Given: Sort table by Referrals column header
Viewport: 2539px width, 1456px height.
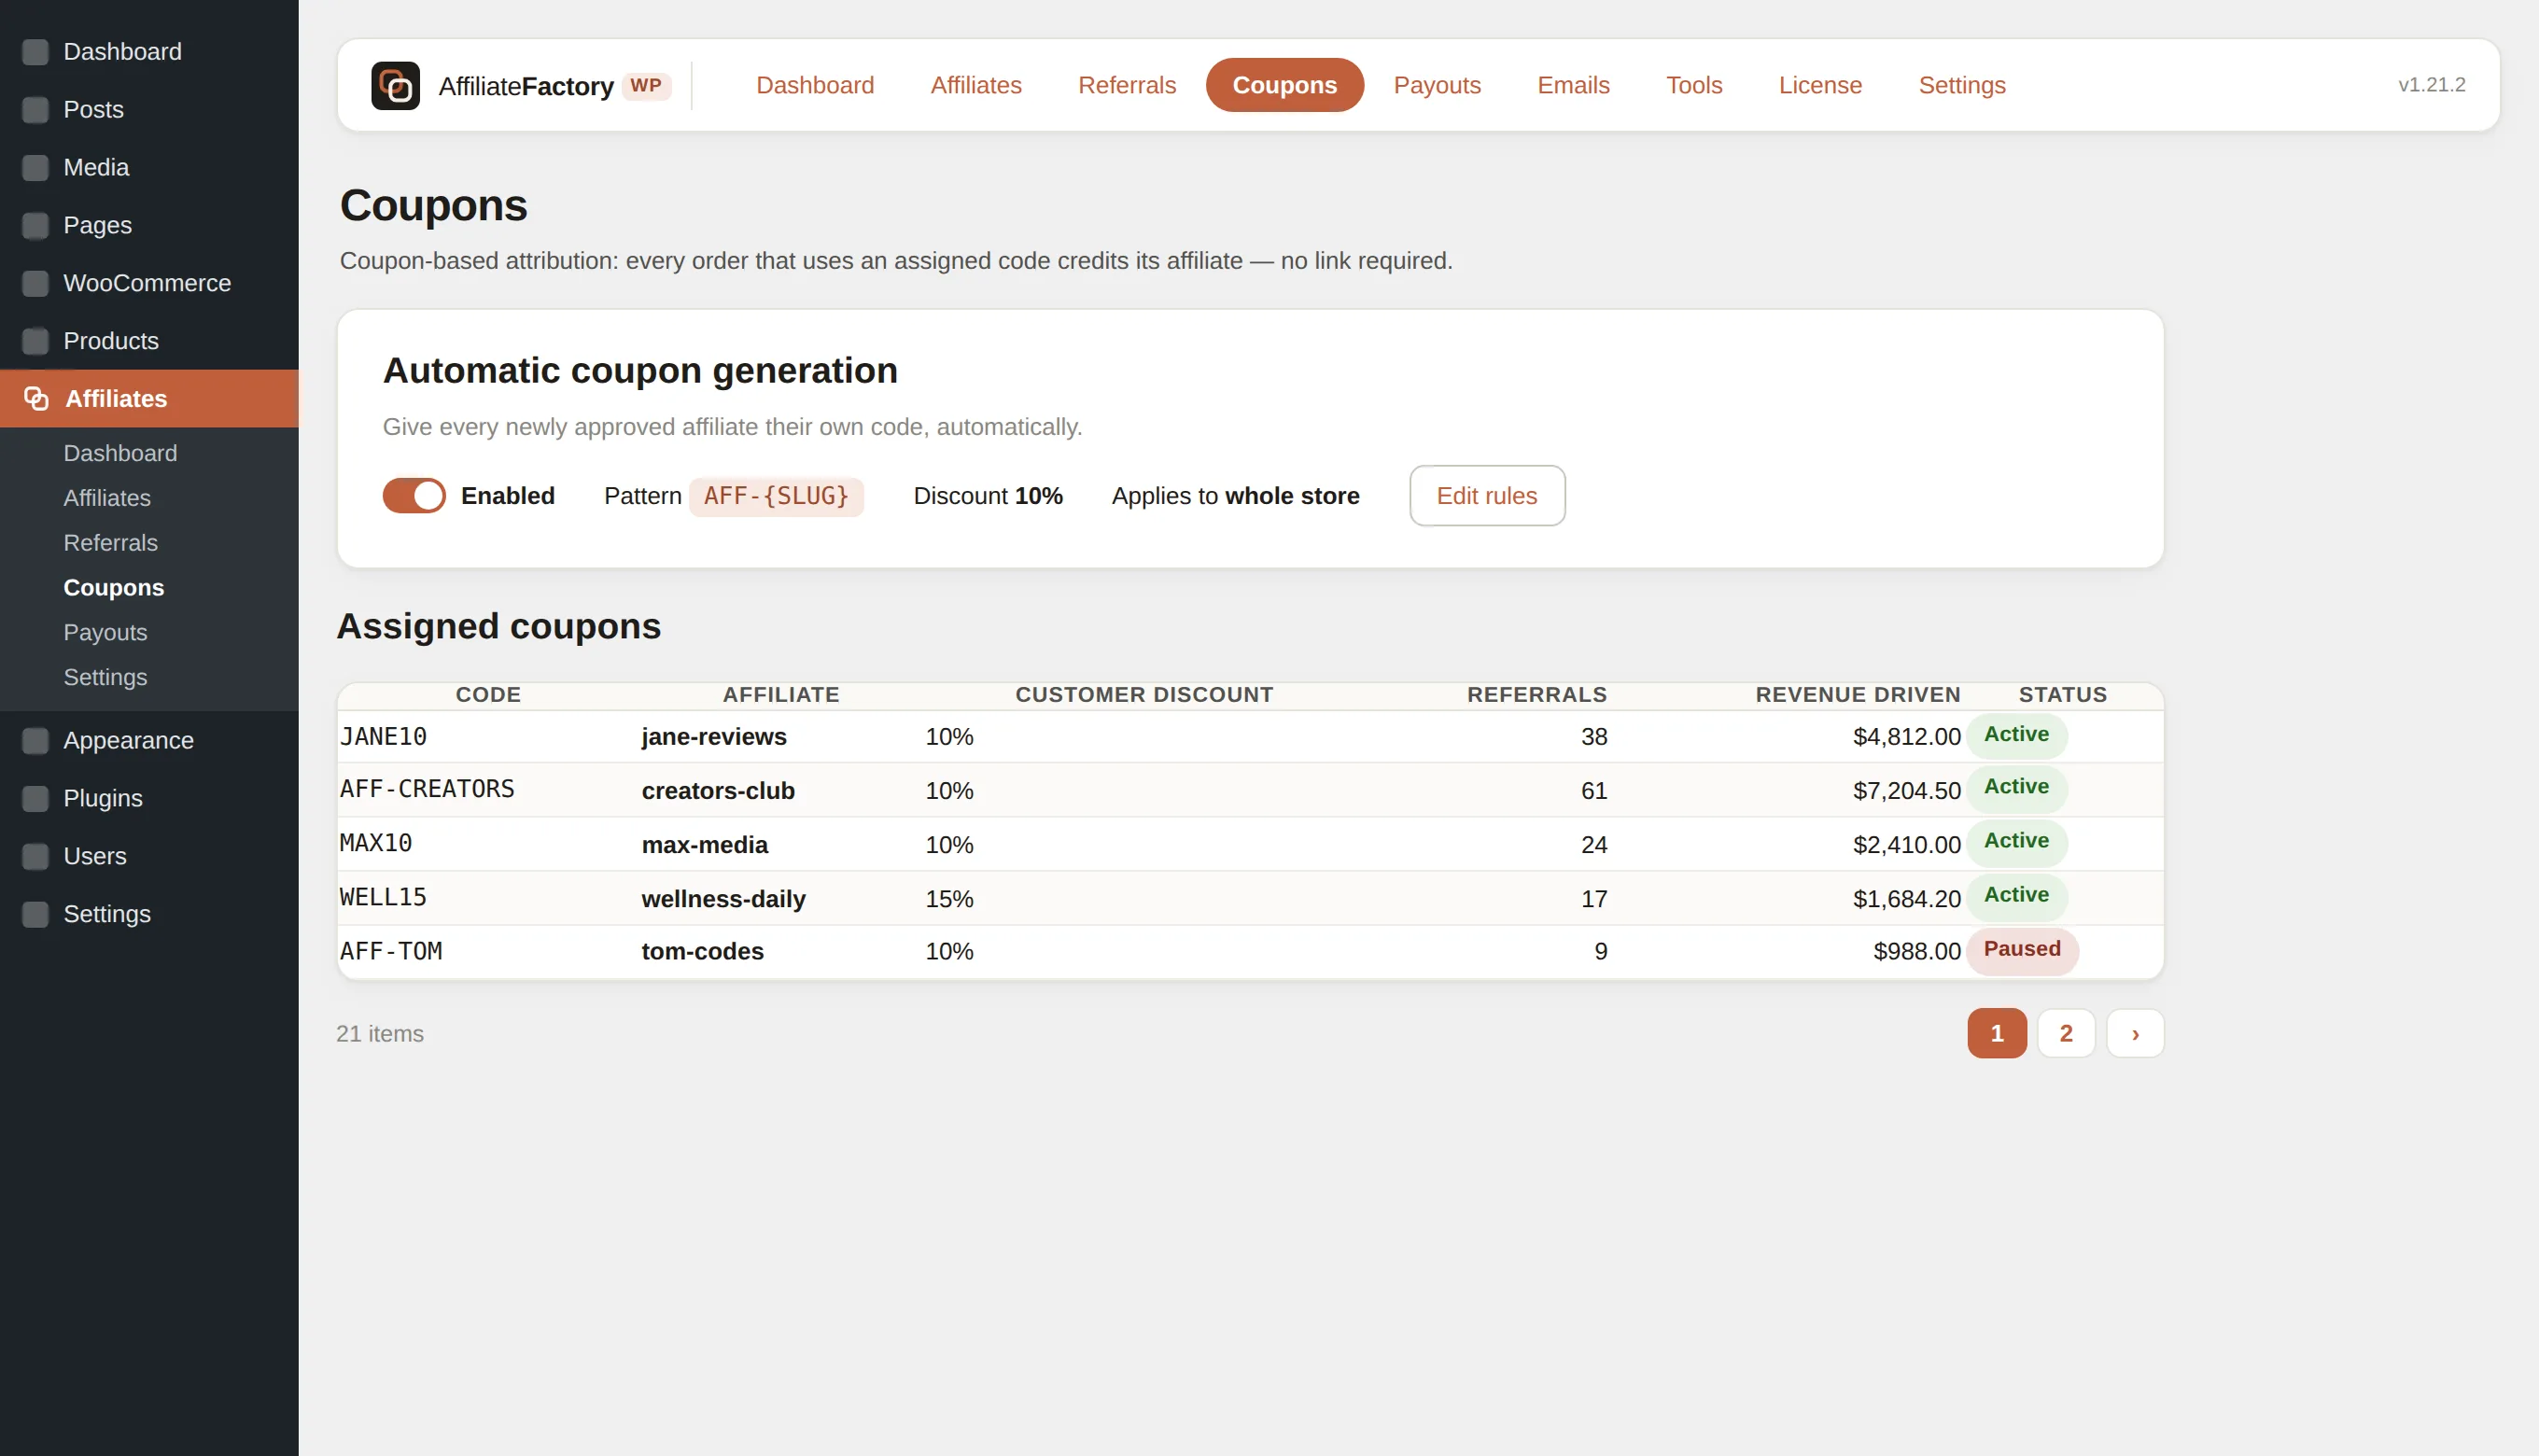Looking at the screenshot, I should pos(1536,695).
